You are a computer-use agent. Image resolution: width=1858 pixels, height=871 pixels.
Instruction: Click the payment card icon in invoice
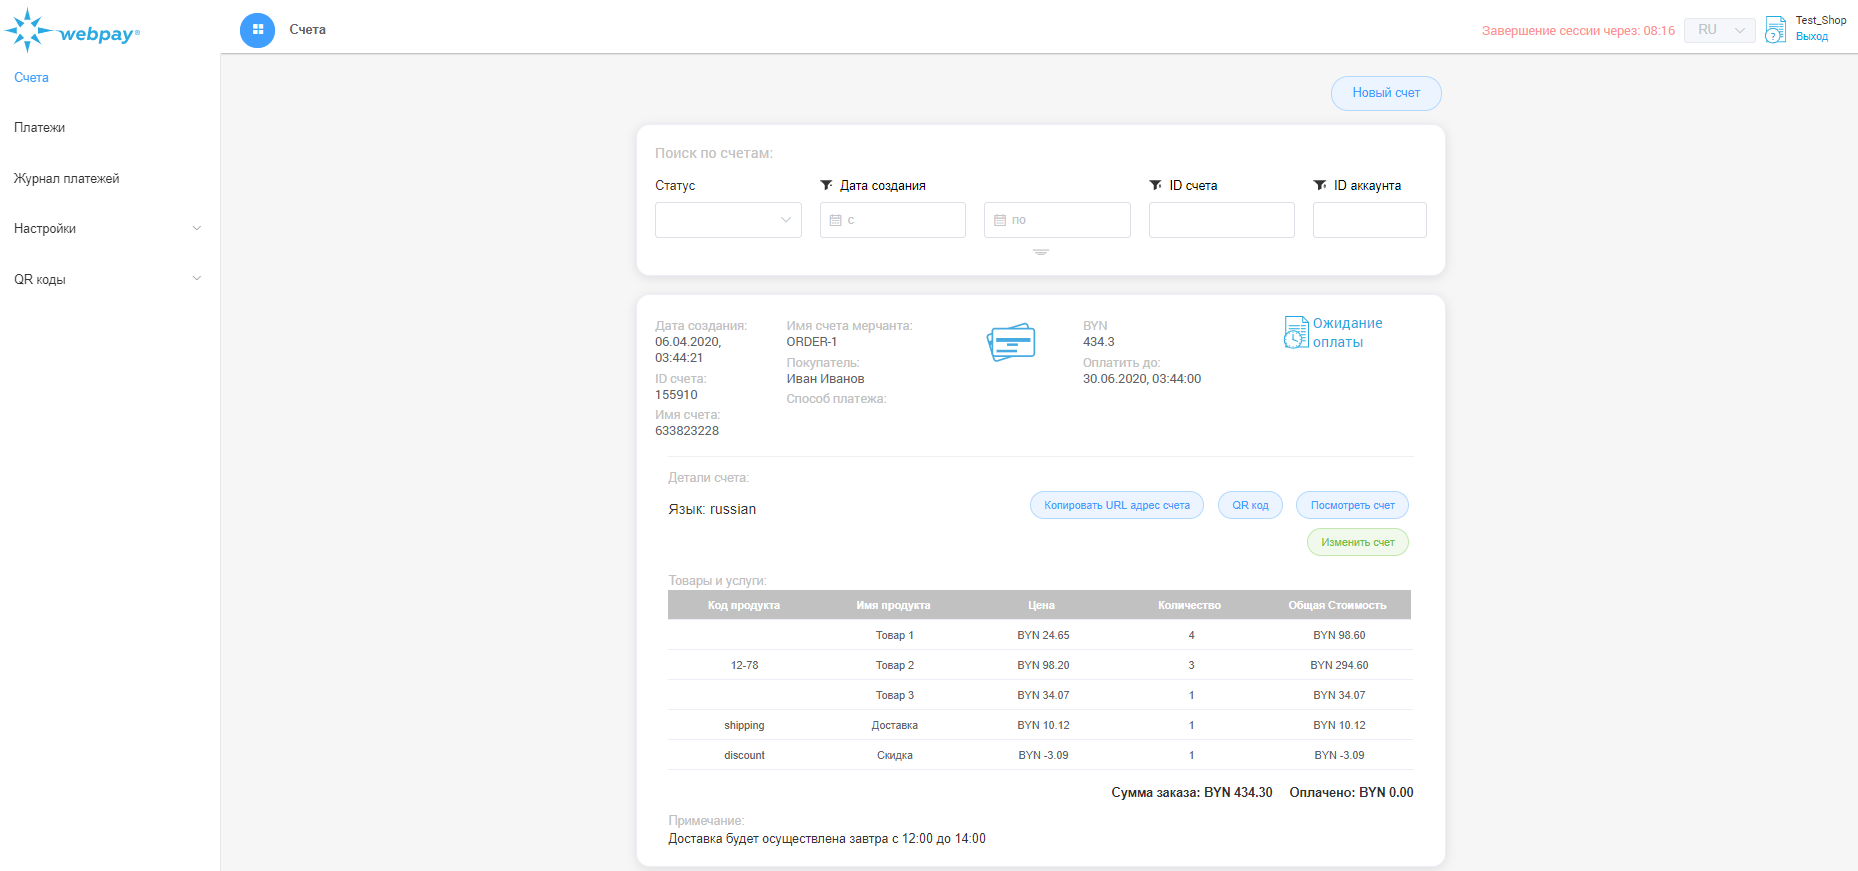(1011, 342)
